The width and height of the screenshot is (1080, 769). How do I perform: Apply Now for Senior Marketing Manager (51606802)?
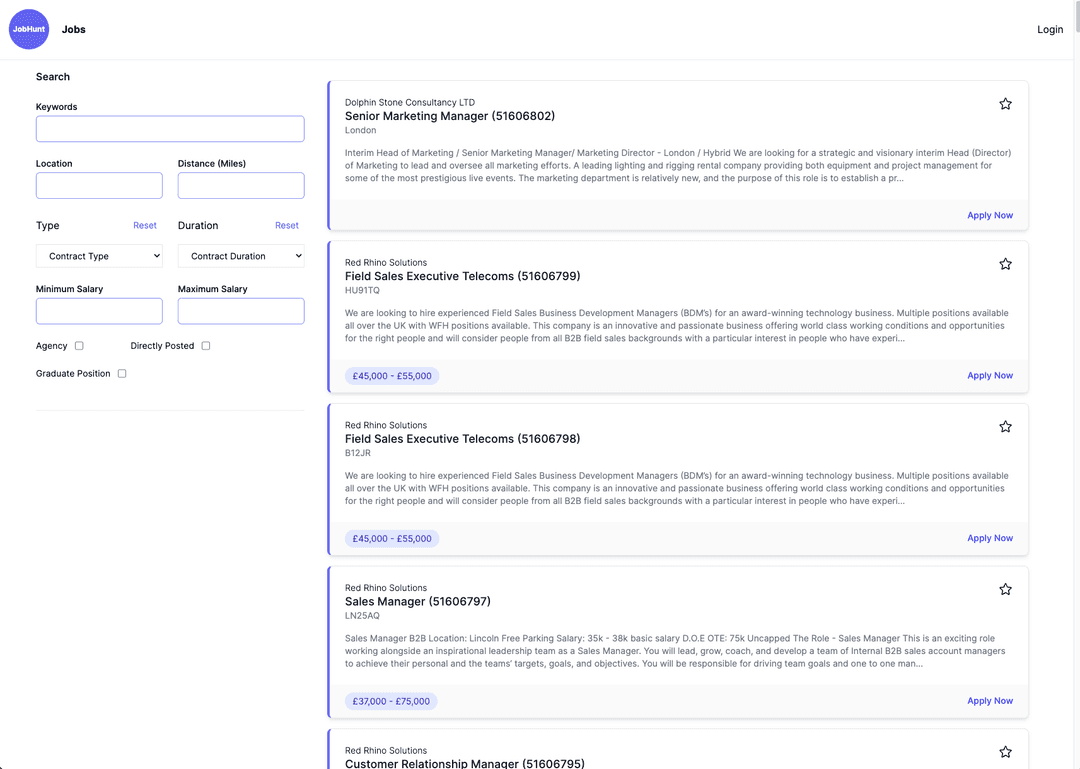pyautogui.click(x=990, y=215)
